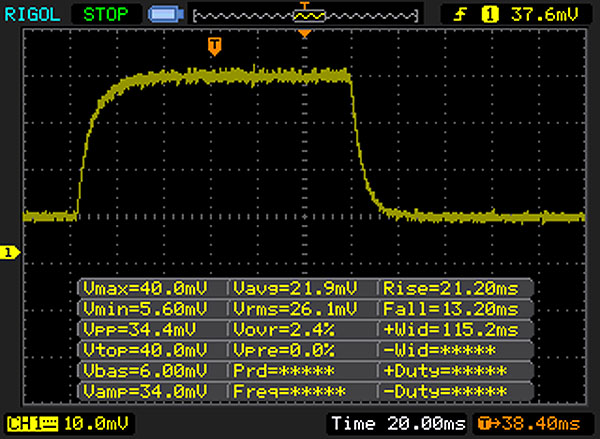Click the Vmax=40.0mV measurement
The image size is (600, 439).
click(145, 288)
